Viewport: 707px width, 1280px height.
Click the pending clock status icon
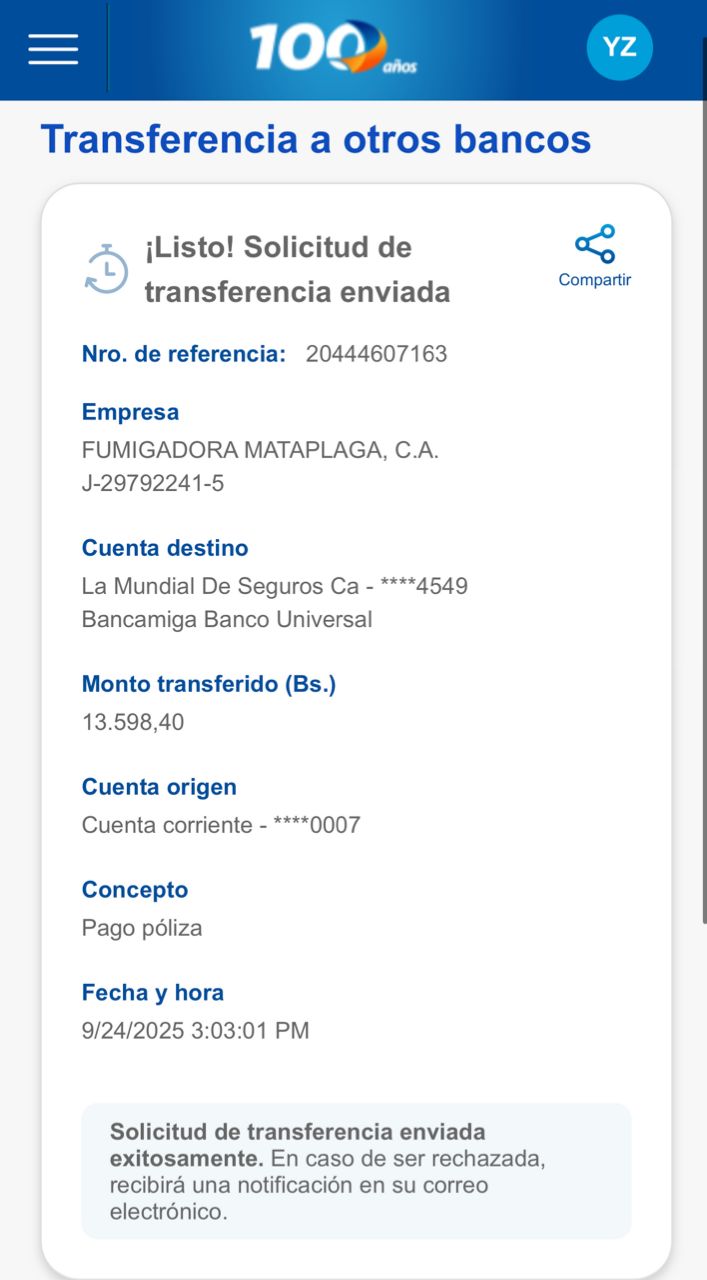pos(106,269)
